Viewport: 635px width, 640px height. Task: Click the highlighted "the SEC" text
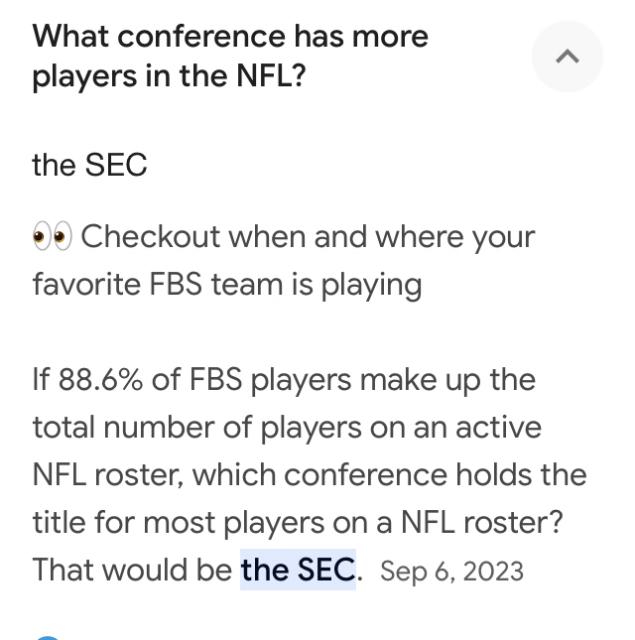[x=298, y=570]
